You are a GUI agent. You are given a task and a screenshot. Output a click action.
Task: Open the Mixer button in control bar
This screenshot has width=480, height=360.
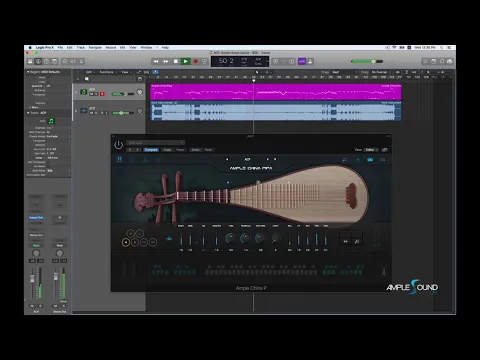[73, 61]
